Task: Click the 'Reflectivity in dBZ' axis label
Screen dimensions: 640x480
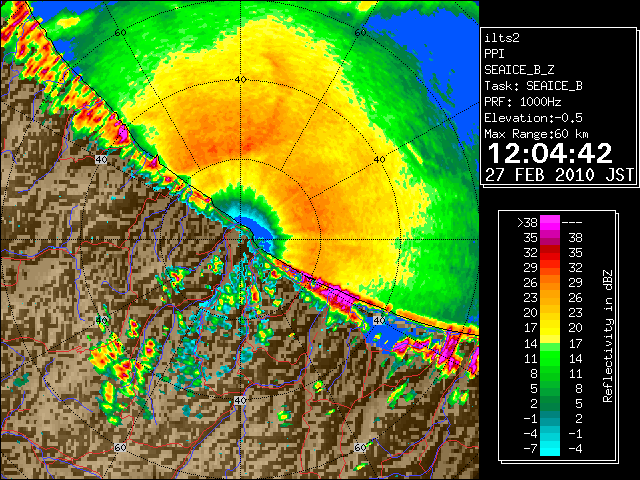Action: (x=608, y=336)
